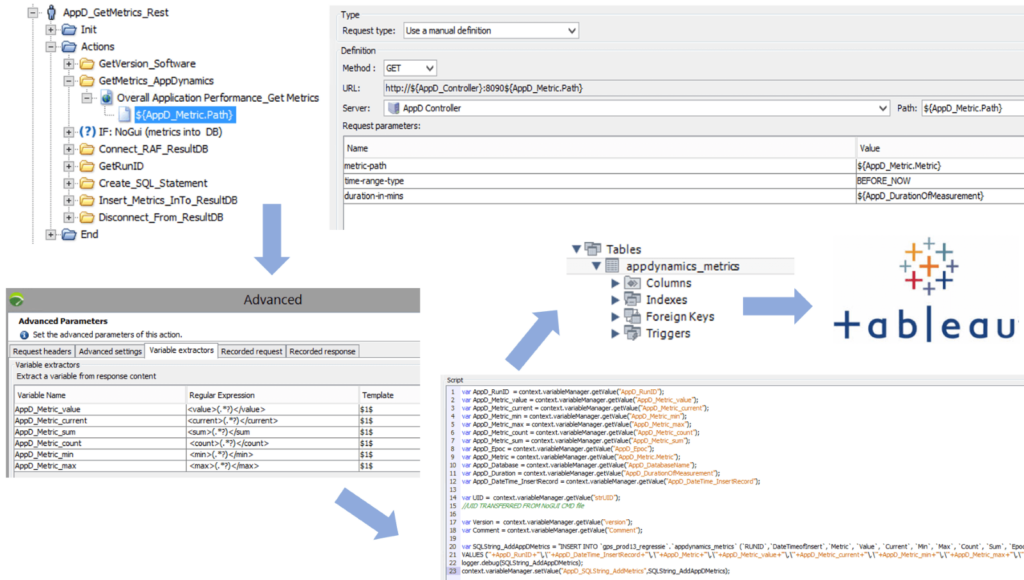Expand the IF: NoGui (metrics into DB) node

pos(69,132)
